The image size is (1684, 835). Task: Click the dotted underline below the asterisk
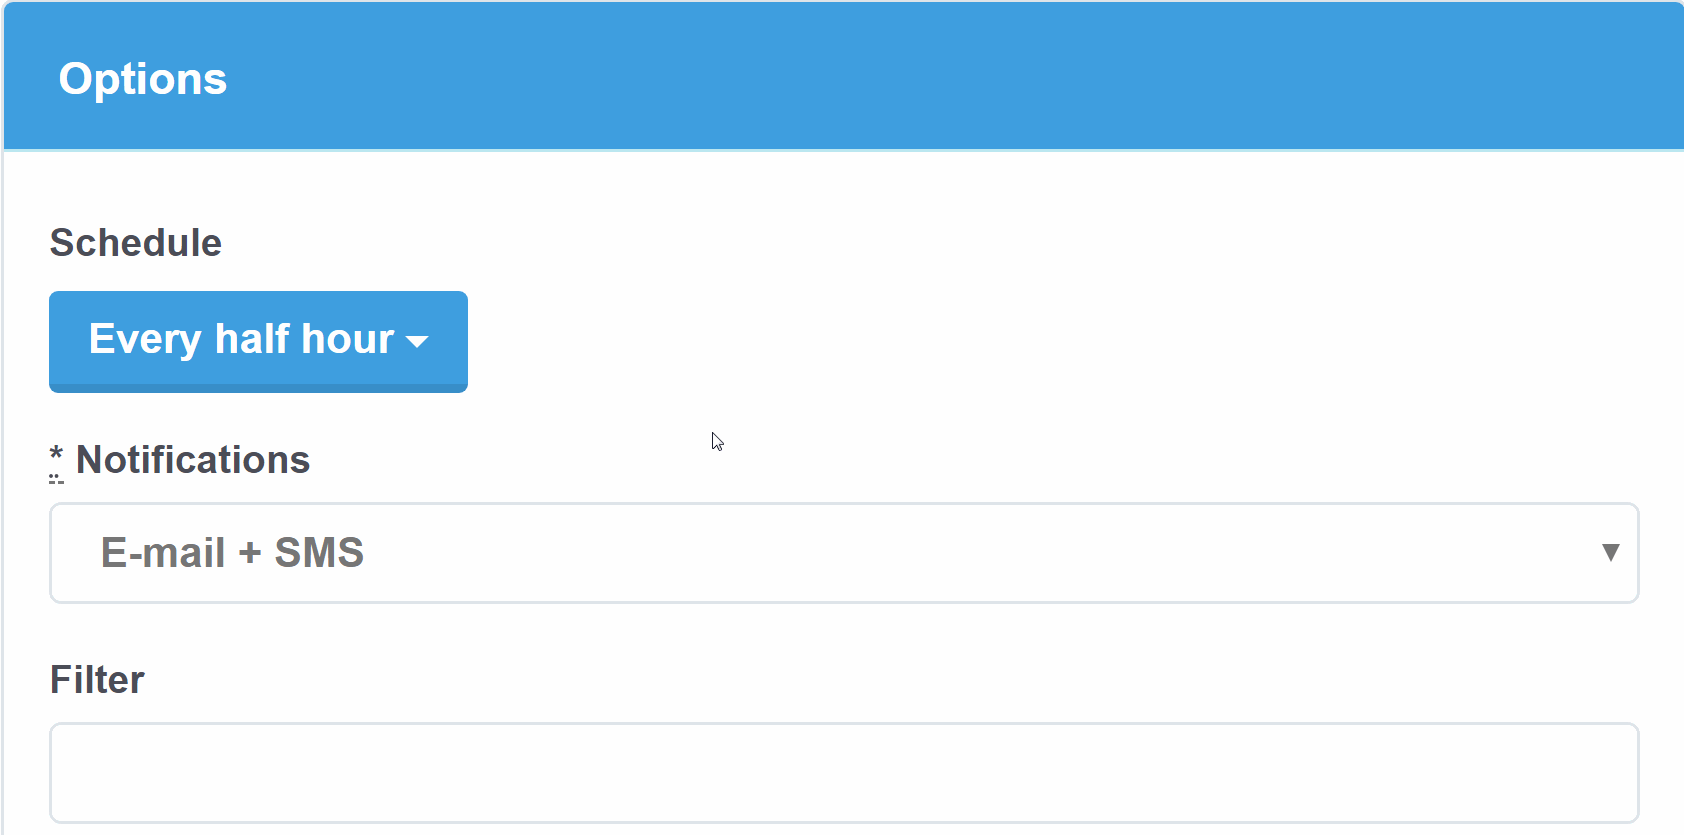click(56, 481)
